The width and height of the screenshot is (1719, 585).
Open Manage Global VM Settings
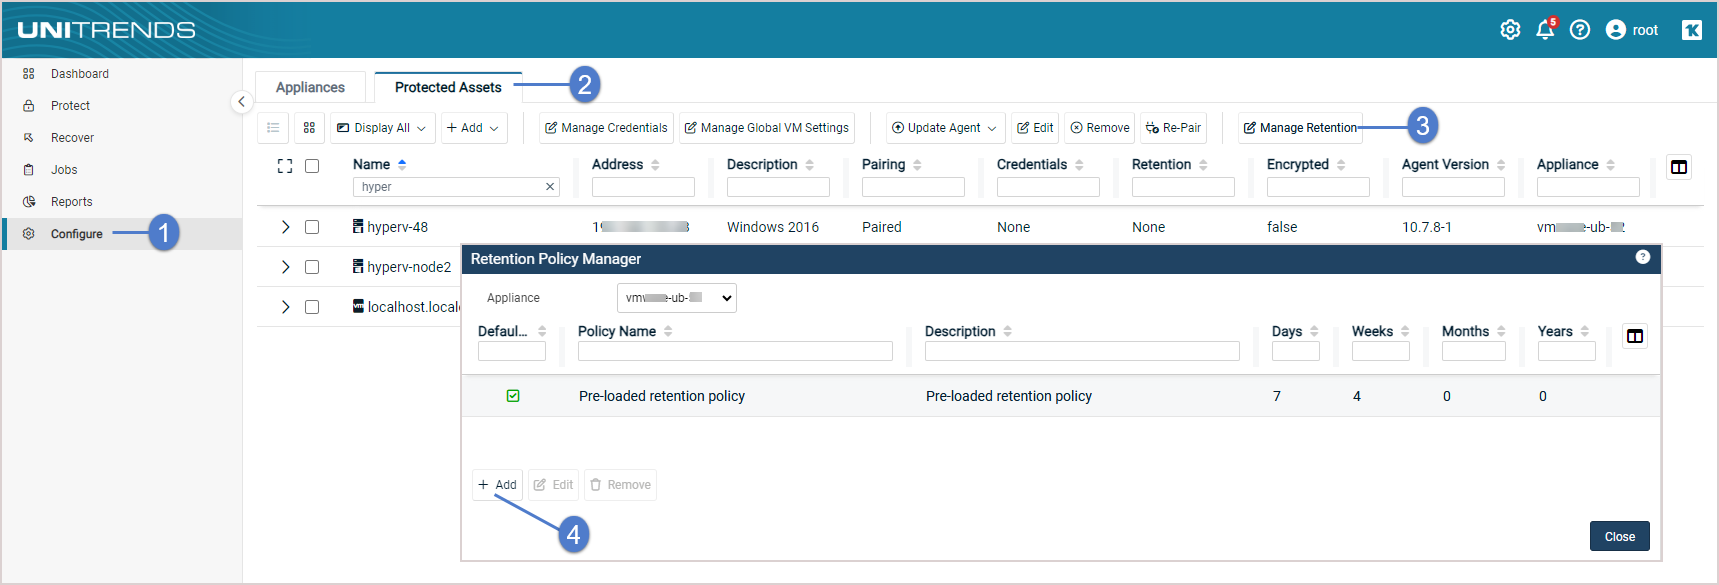(767, 128)
